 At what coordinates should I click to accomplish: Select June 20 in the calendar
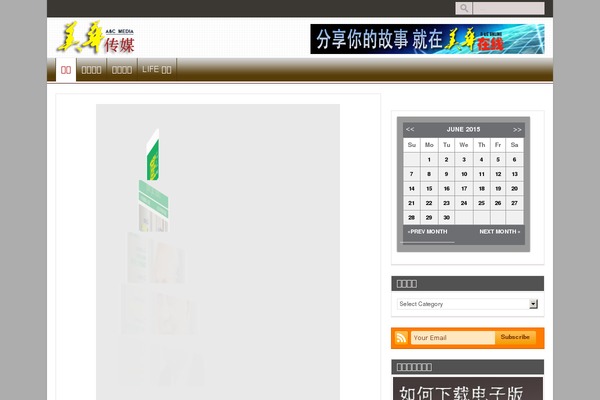click(514, 189)
